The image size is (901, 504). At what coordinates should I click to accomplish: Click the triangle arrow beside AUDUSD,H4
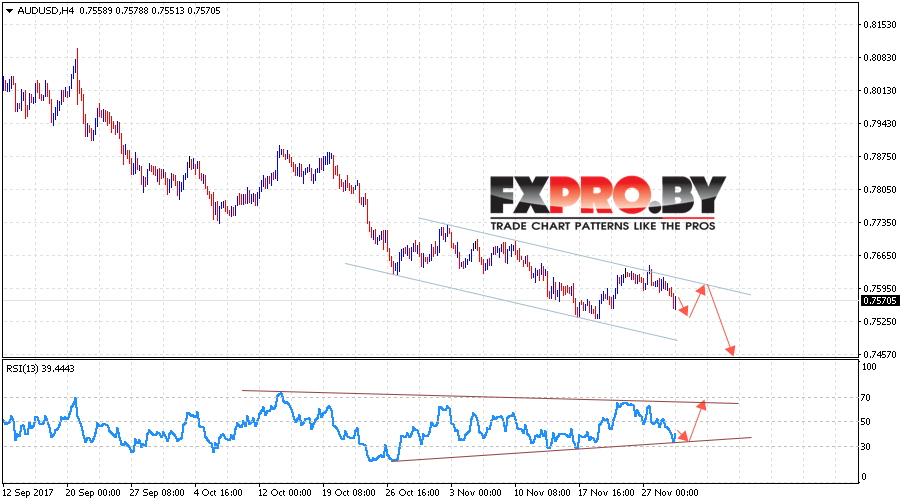point(9,11)
